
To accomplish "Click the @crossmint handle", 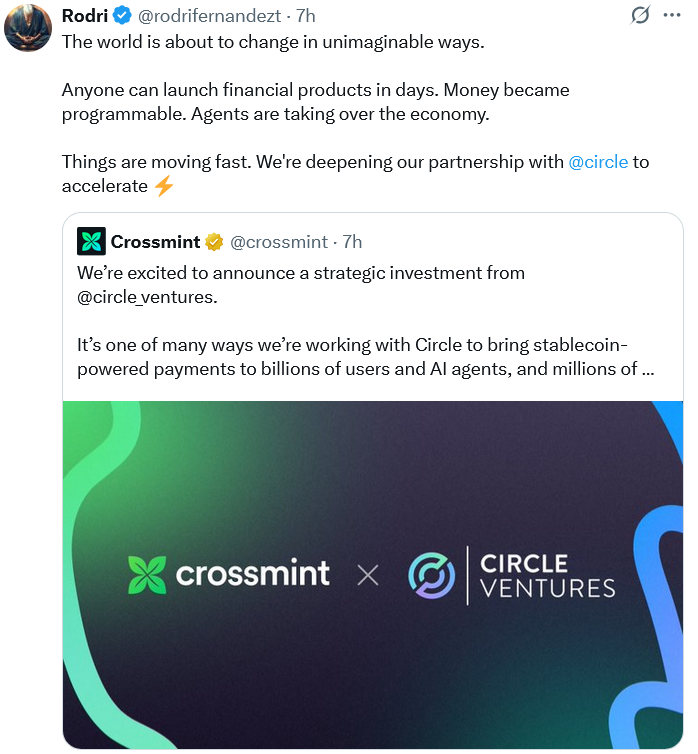I will (279, 242).
